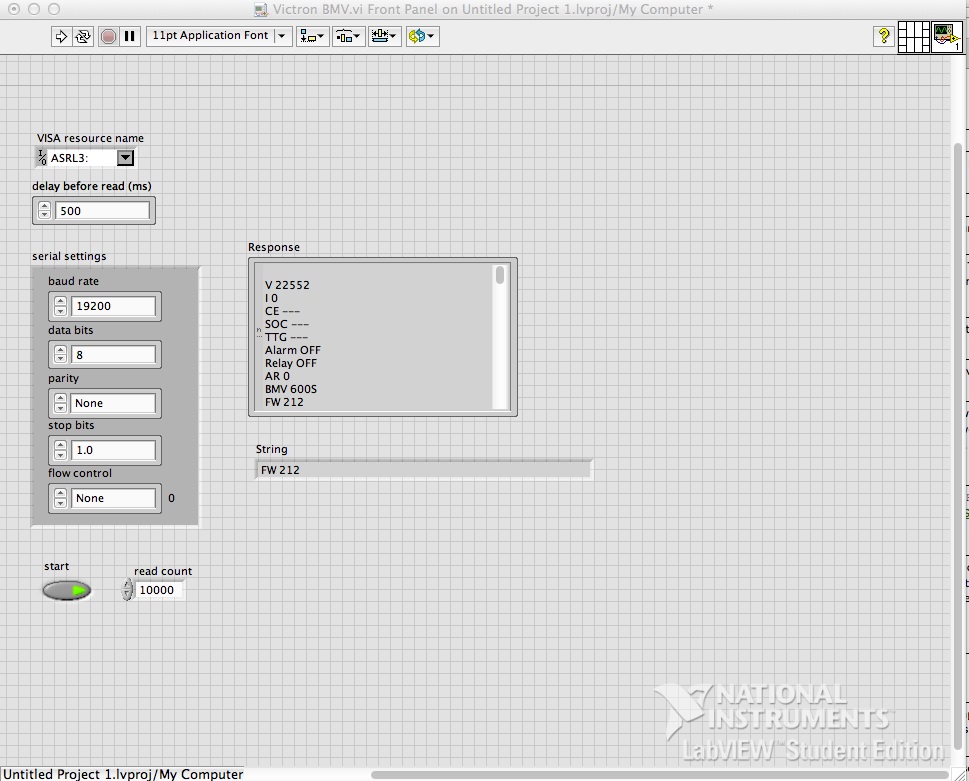Click the read count stepper arrows
Viewport: 969px width, 781px height.
[x=127, y=589]
